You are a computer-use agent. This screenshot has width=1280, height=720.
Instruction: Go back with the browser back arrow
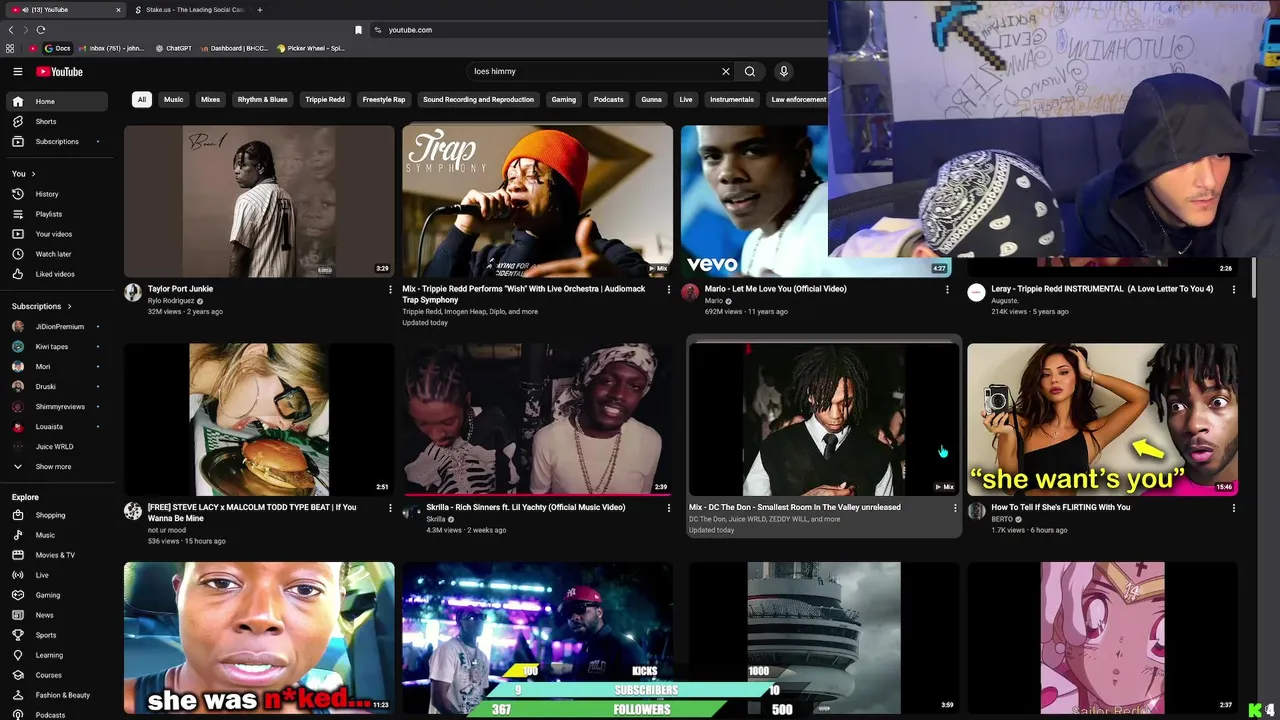click(x=11, y=30)
